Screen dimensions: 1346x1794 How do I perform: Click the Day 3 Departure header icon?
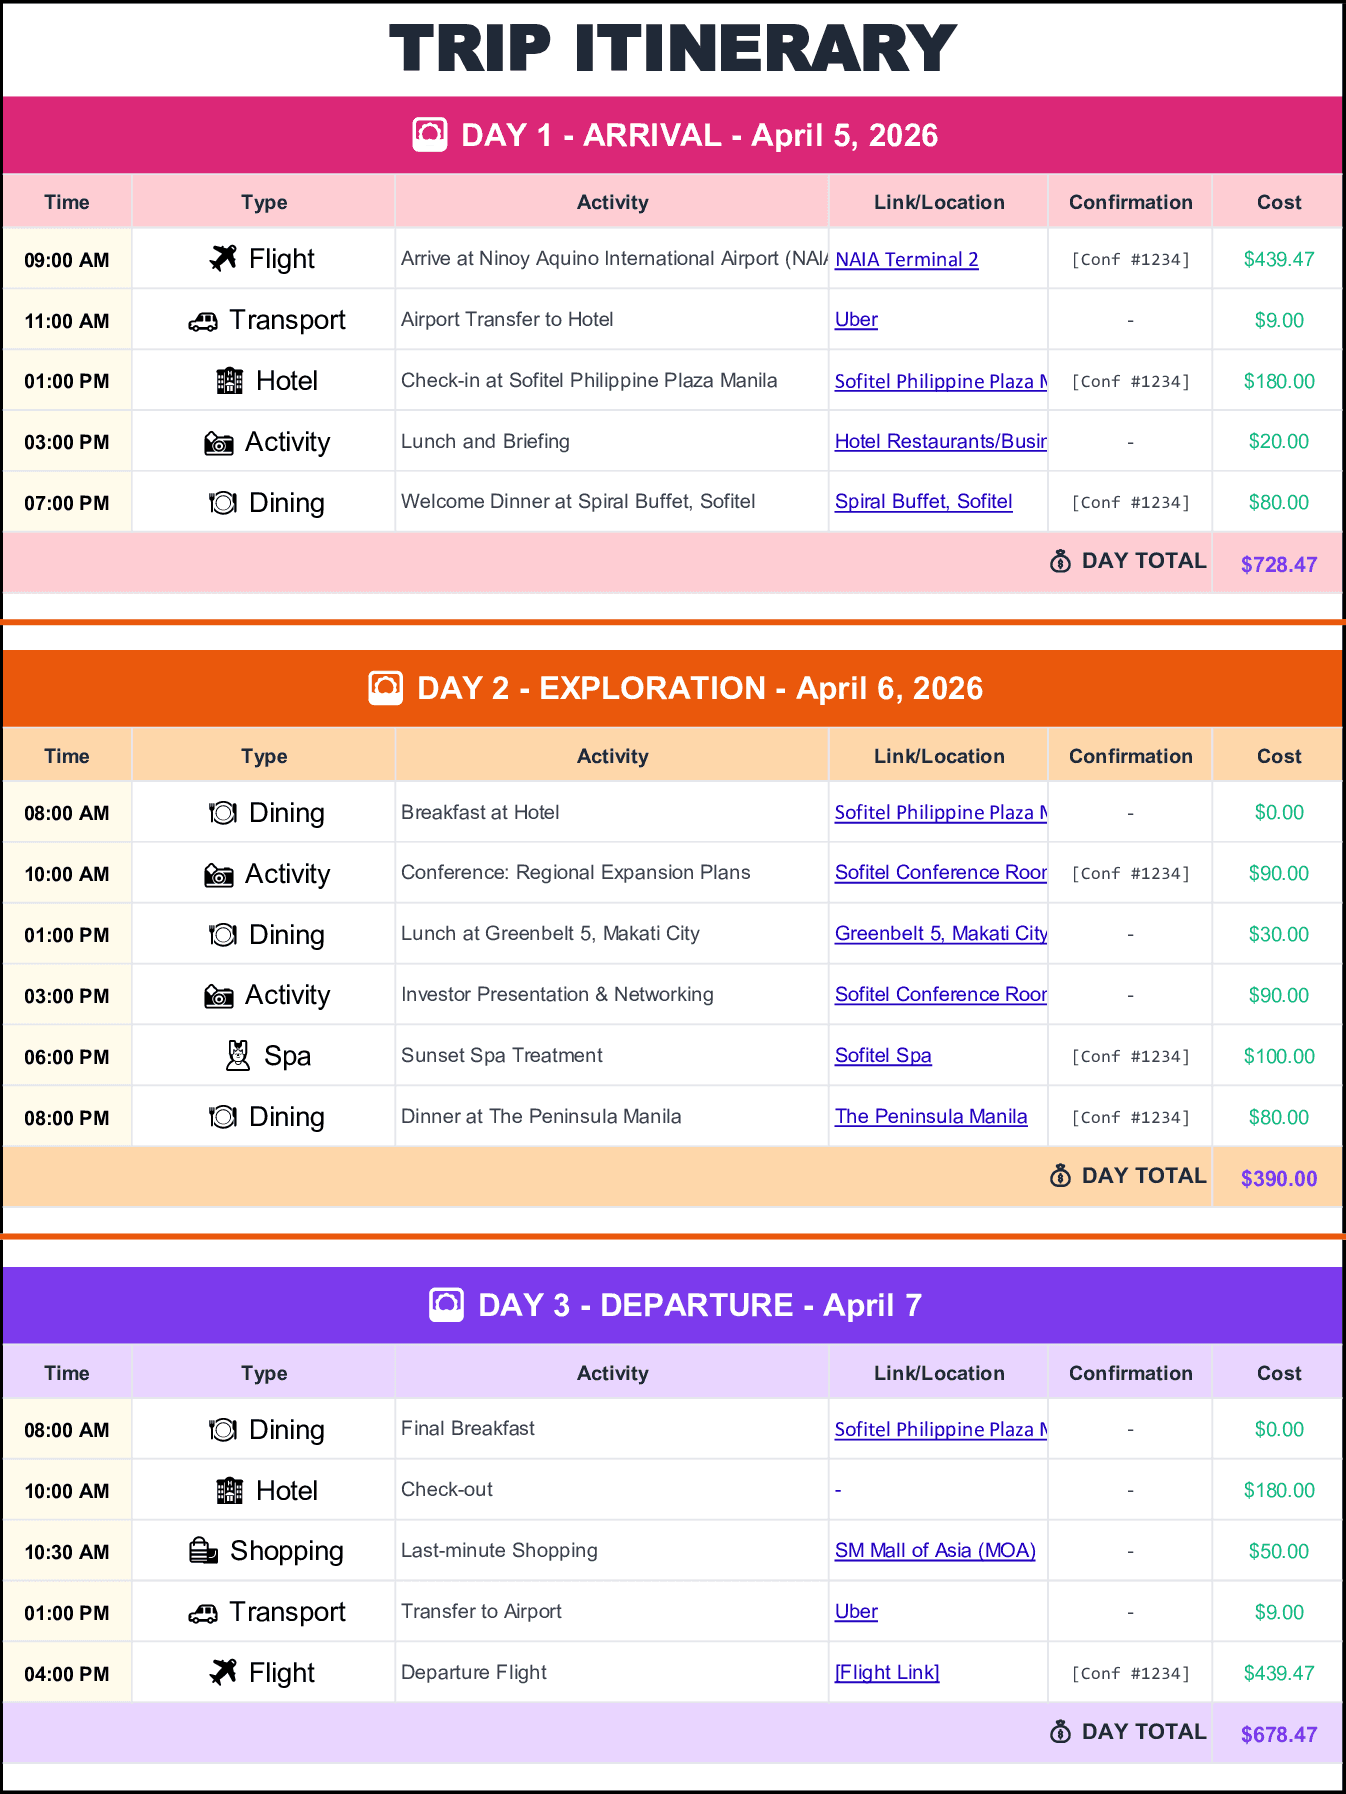click(447, 1305)
